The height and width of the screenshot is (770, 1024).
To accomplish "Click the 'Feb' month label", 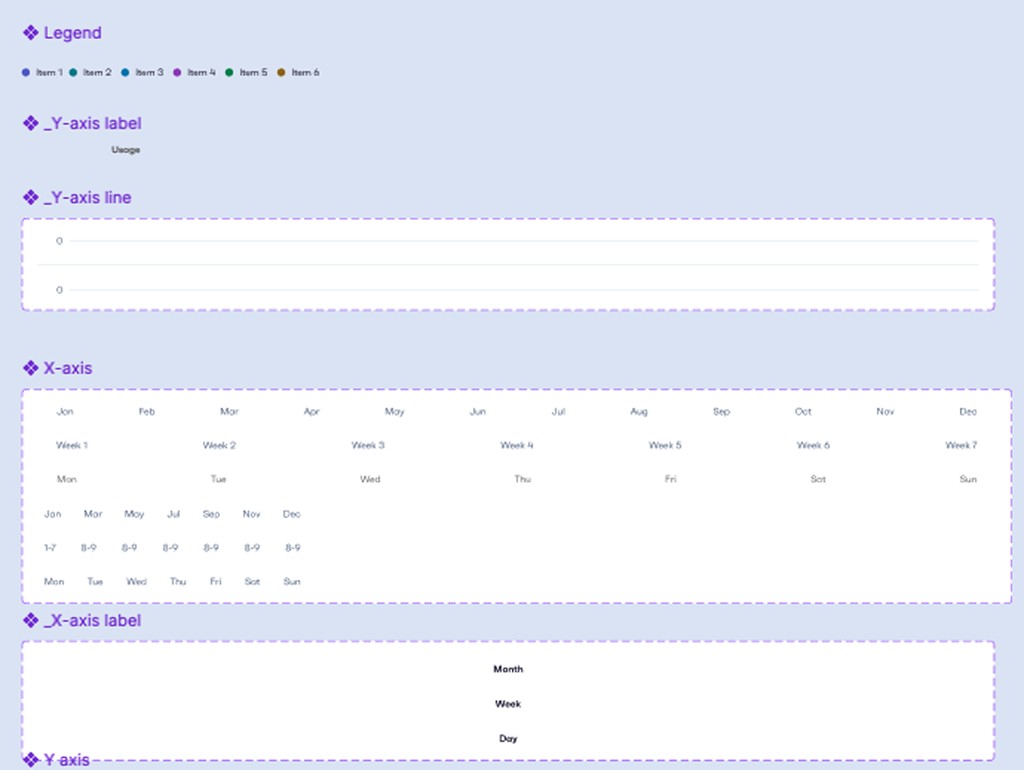I will pyautogui.click(x=146, y=411).
